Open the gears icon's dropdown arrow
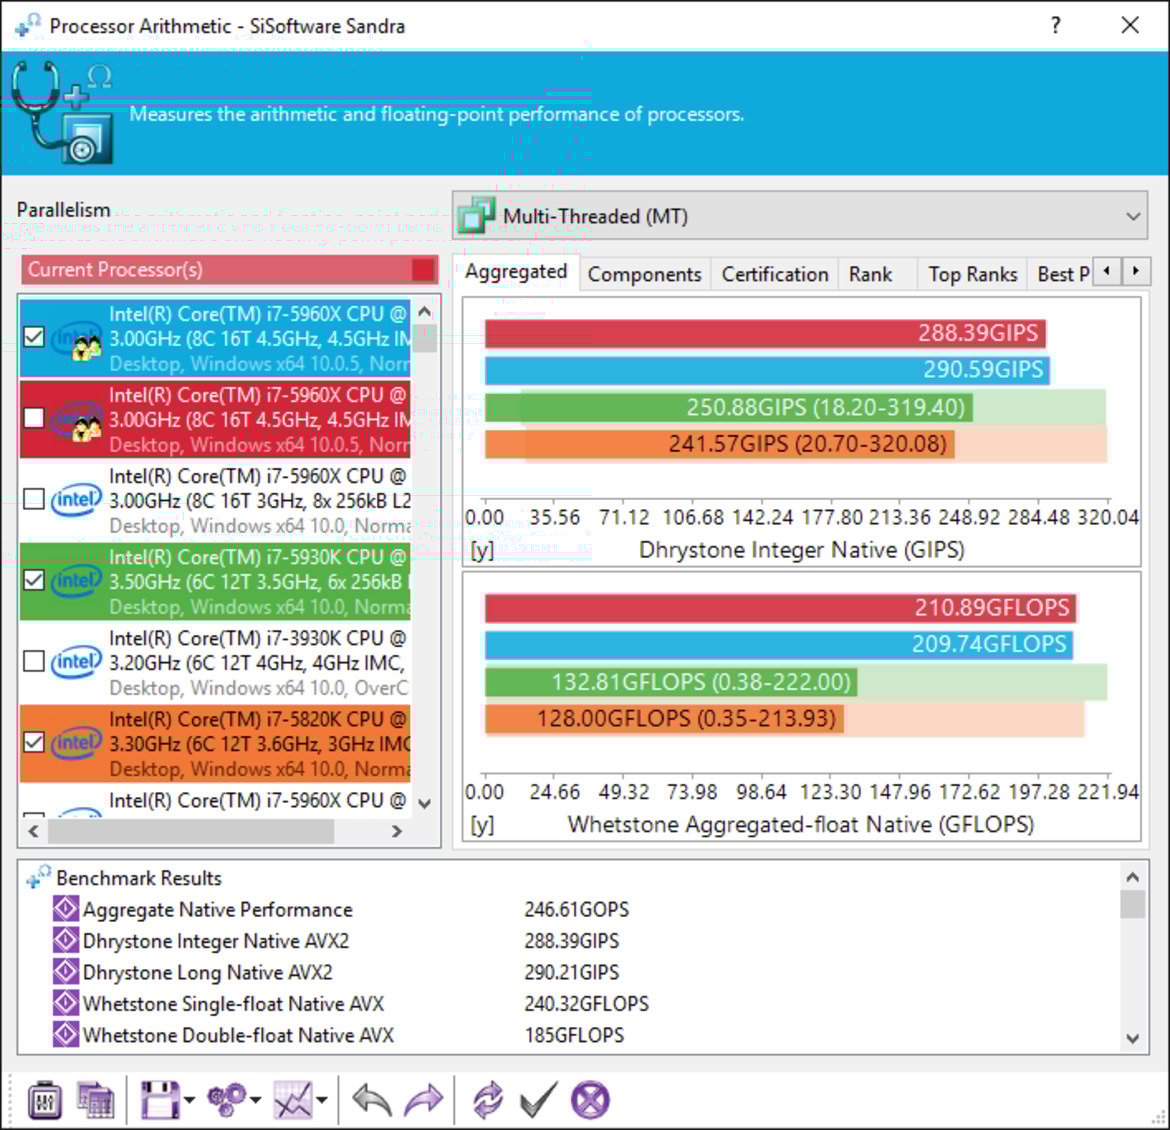 (256, 1099)
